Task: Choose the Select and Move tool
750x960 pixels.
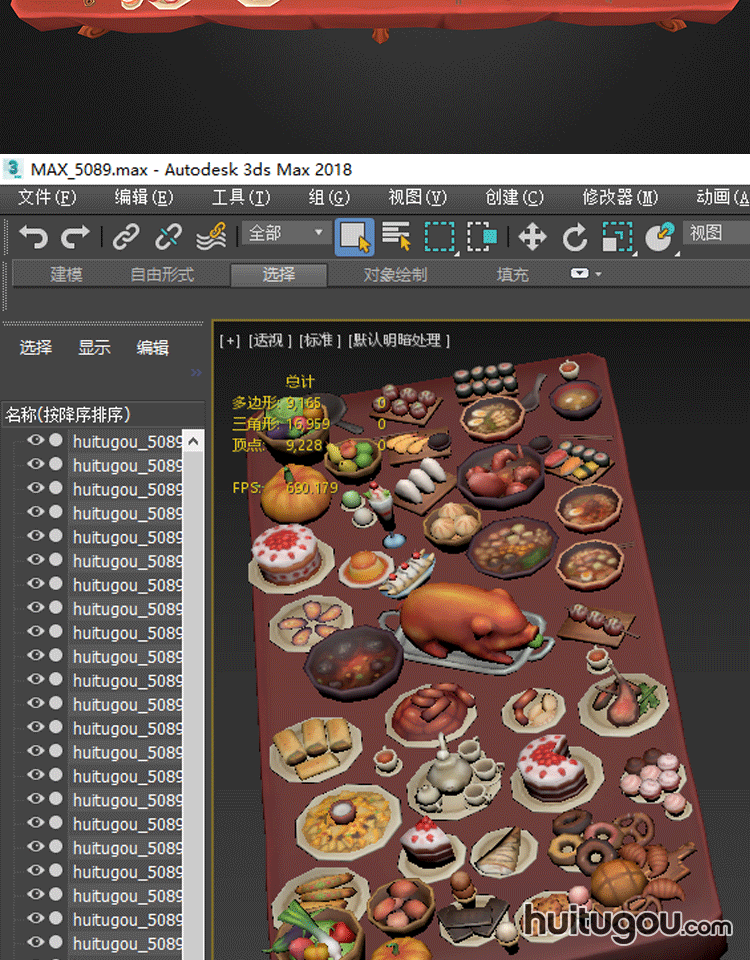Action: coord(532,237)
